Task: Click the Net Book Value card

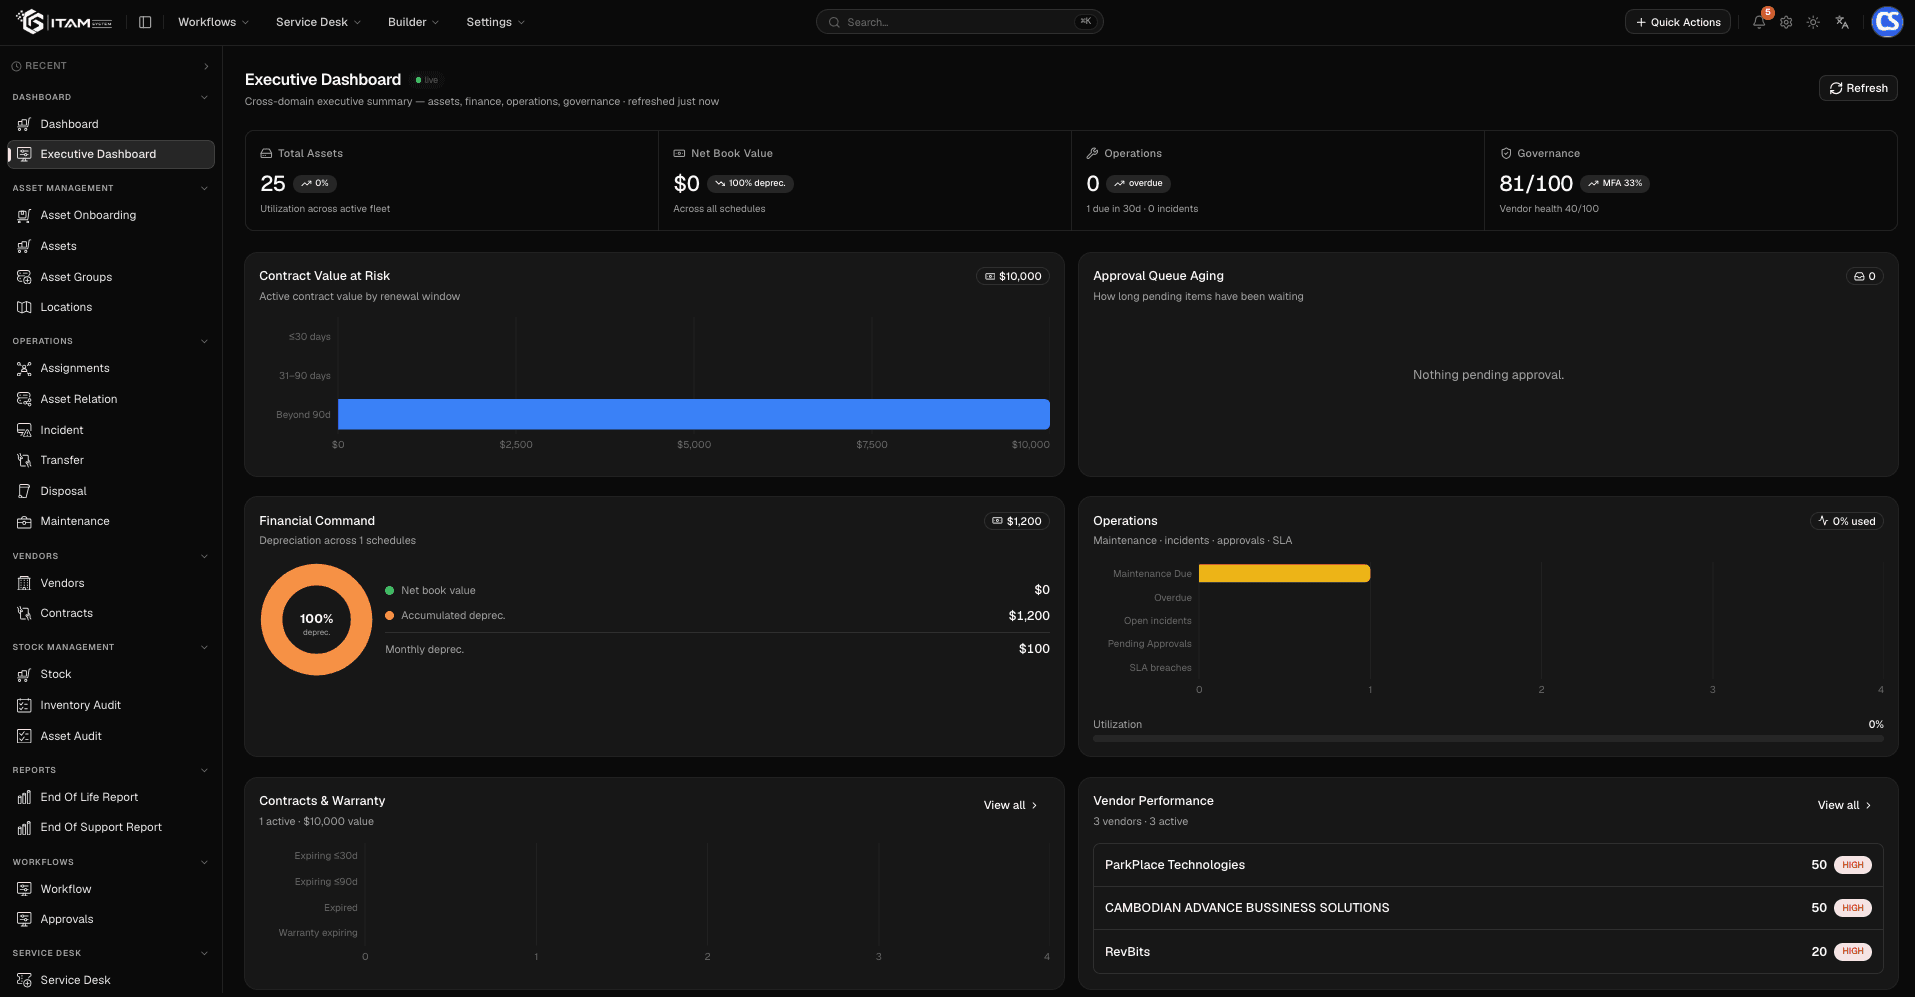Action: [x=865, y=181]
